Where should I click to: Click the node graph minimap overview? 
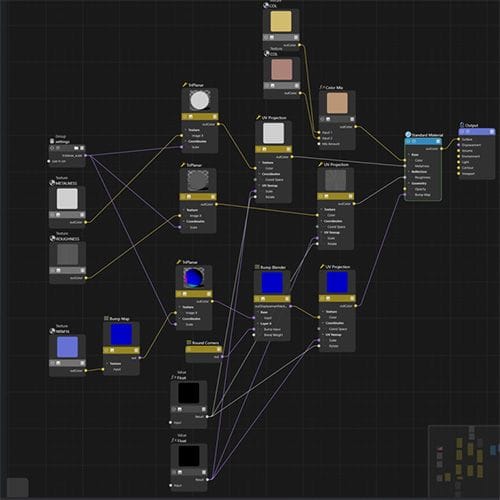464,462
